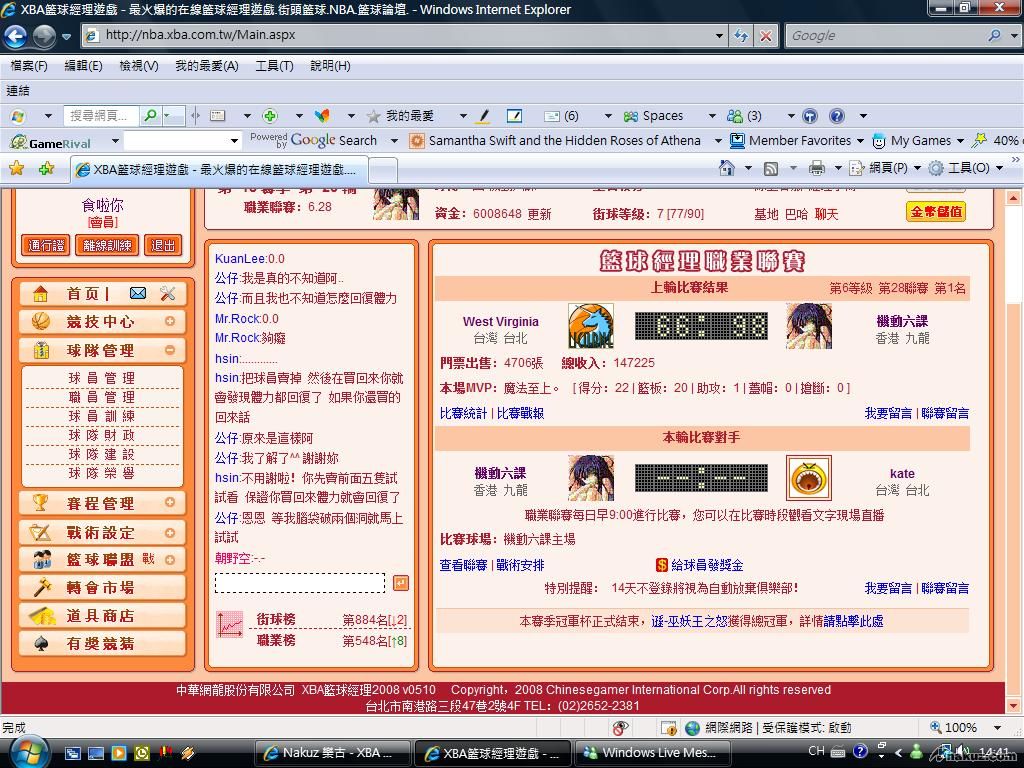Open the 編輯(E) menu
Viewport: 1024px width, 768px height.
[84, 65]
